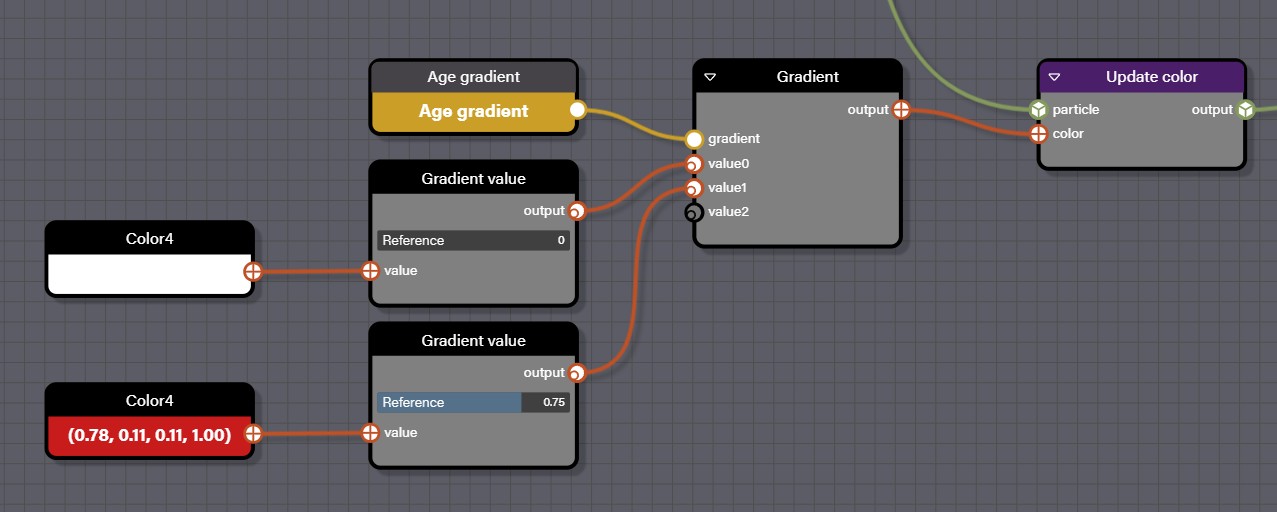Click the particle port label
The height and width of the screenshot is (512, 1277).
click(x=1075, y=110)
